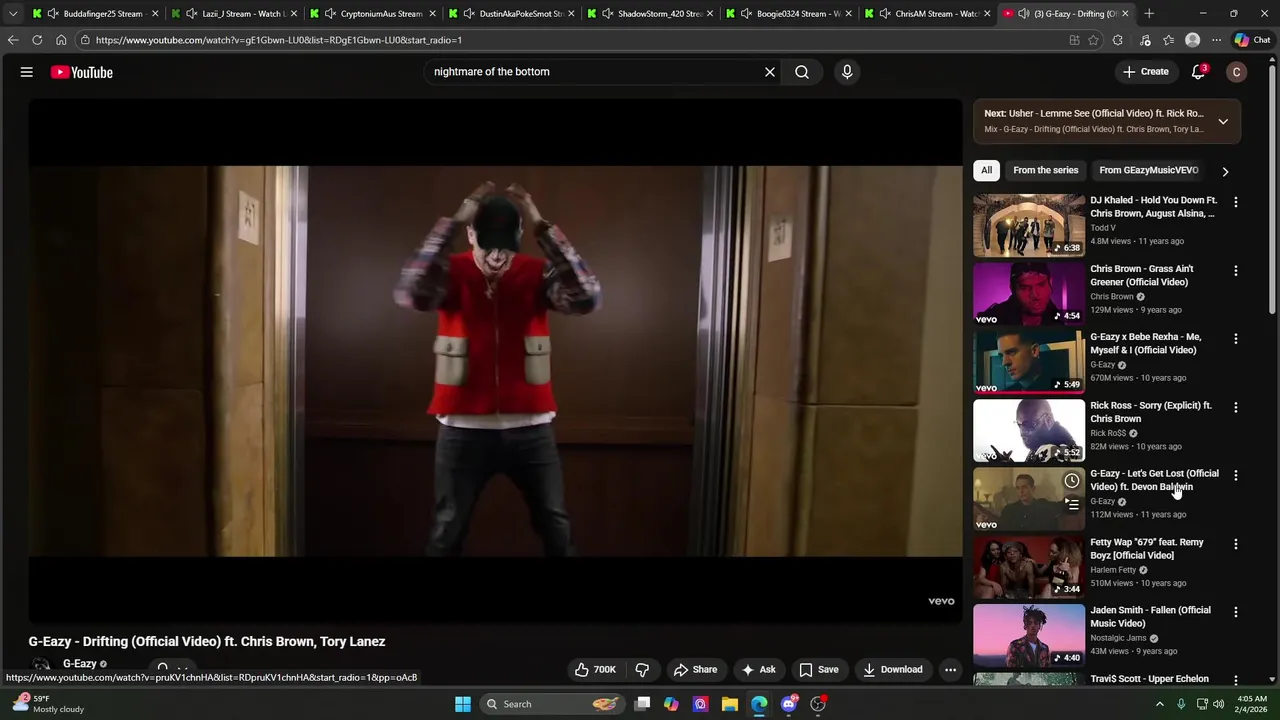Open File Explorer from the taskbar
The image size is (1280, 720).
[x=730, y=704]
